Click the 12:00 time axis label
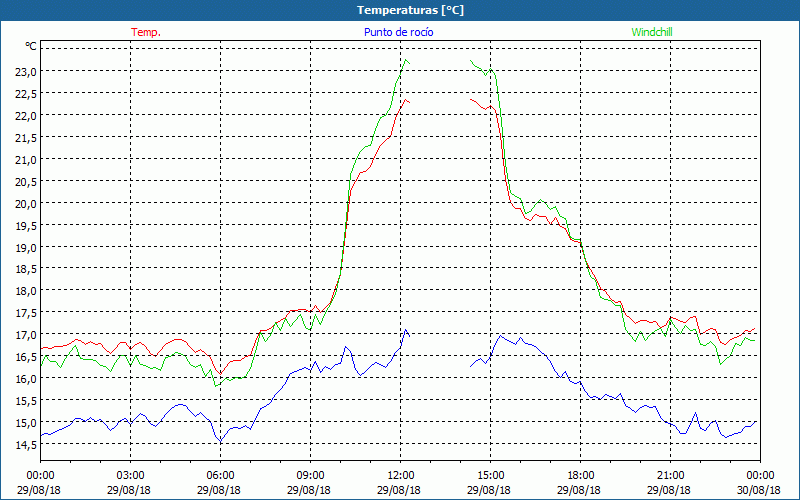 pos(401,476)
